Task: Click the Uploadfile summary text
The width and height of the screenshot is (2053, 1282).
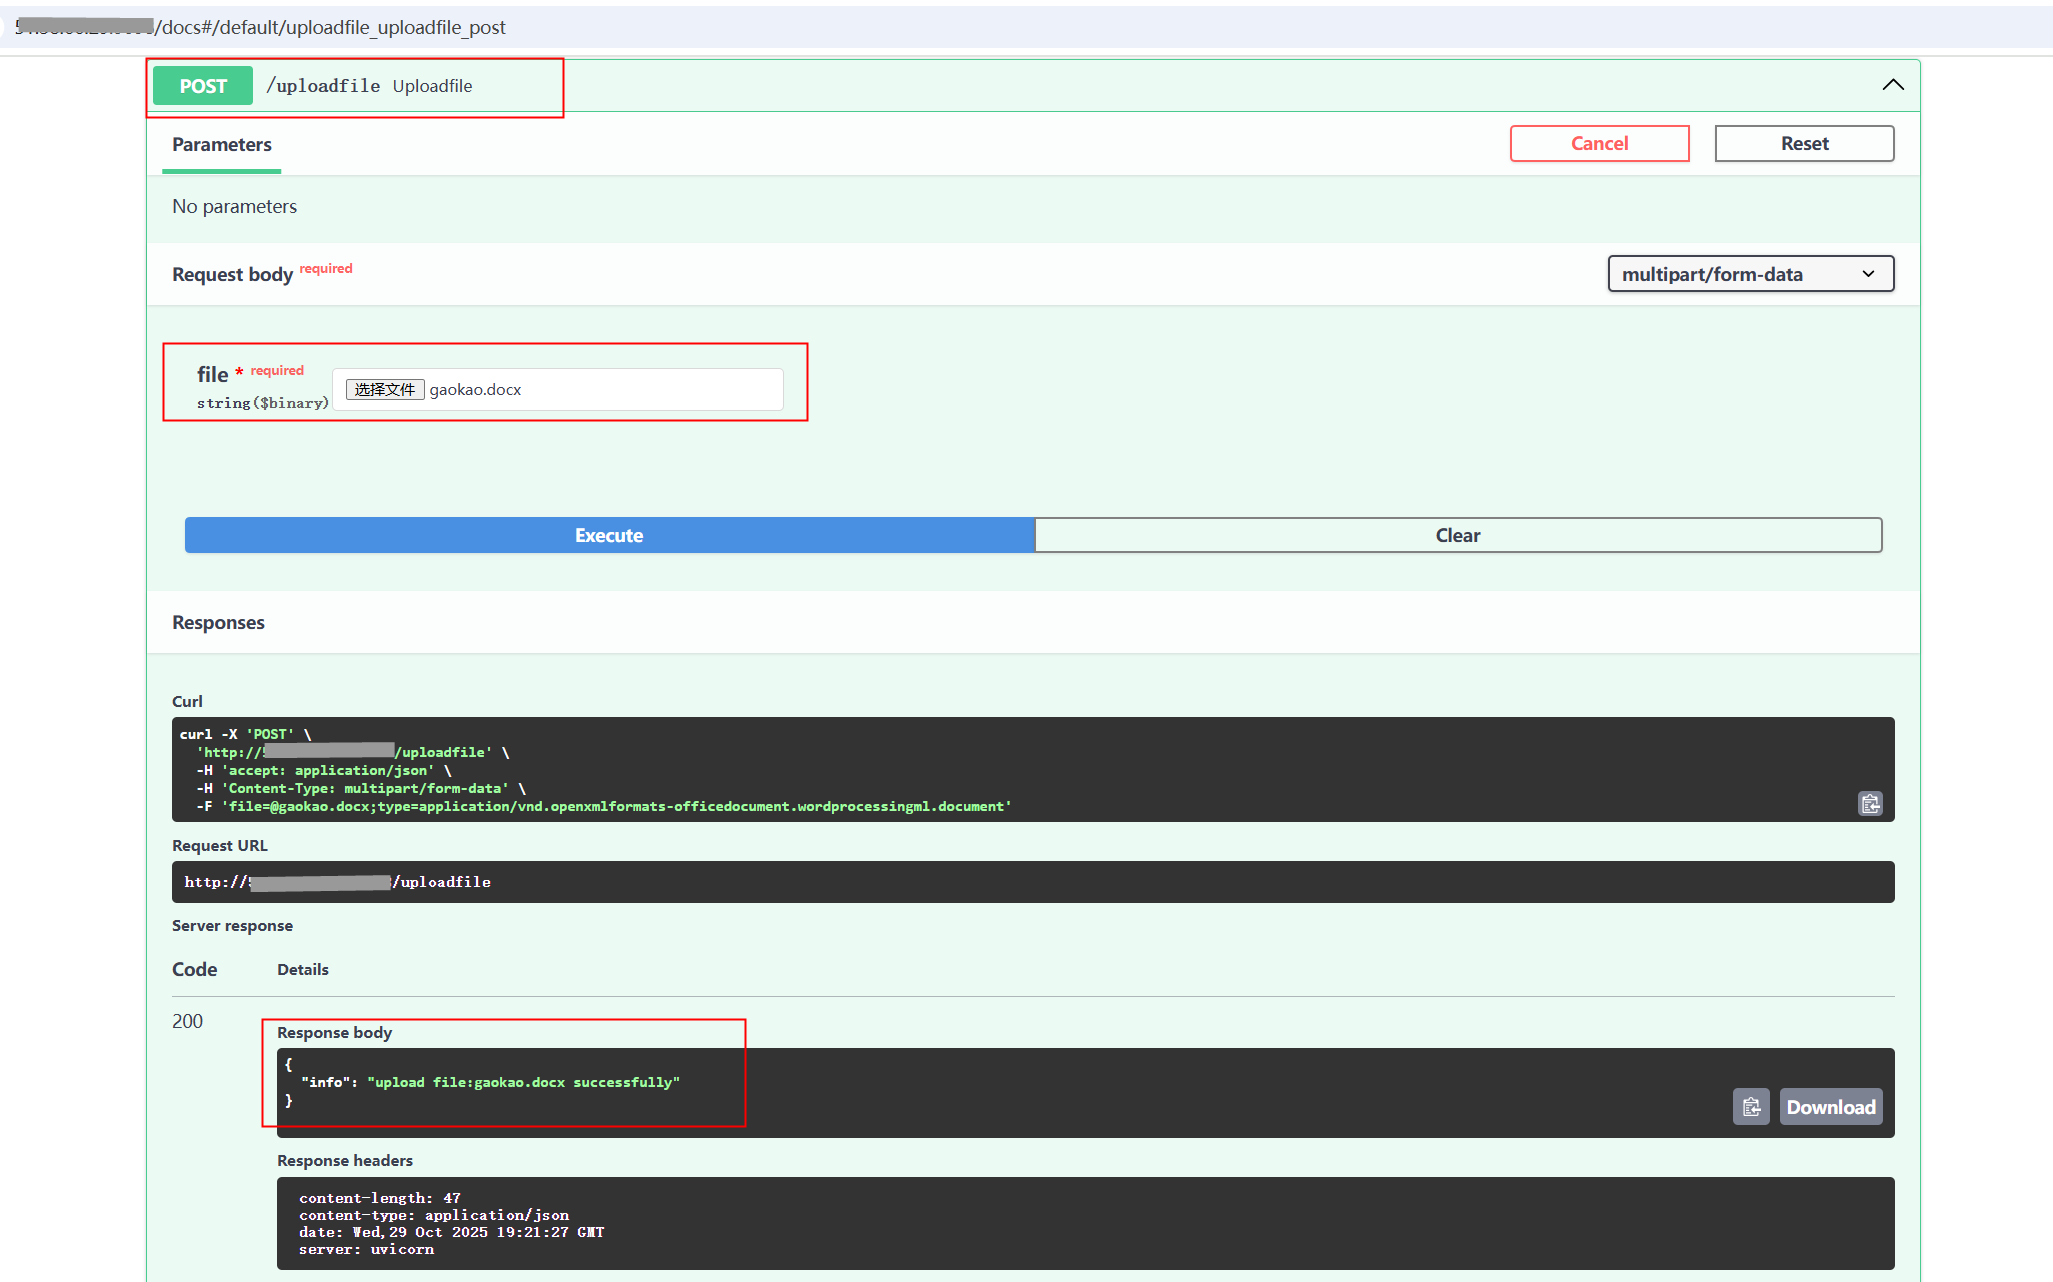Action: pyautogui.click(x=432, y=86)
